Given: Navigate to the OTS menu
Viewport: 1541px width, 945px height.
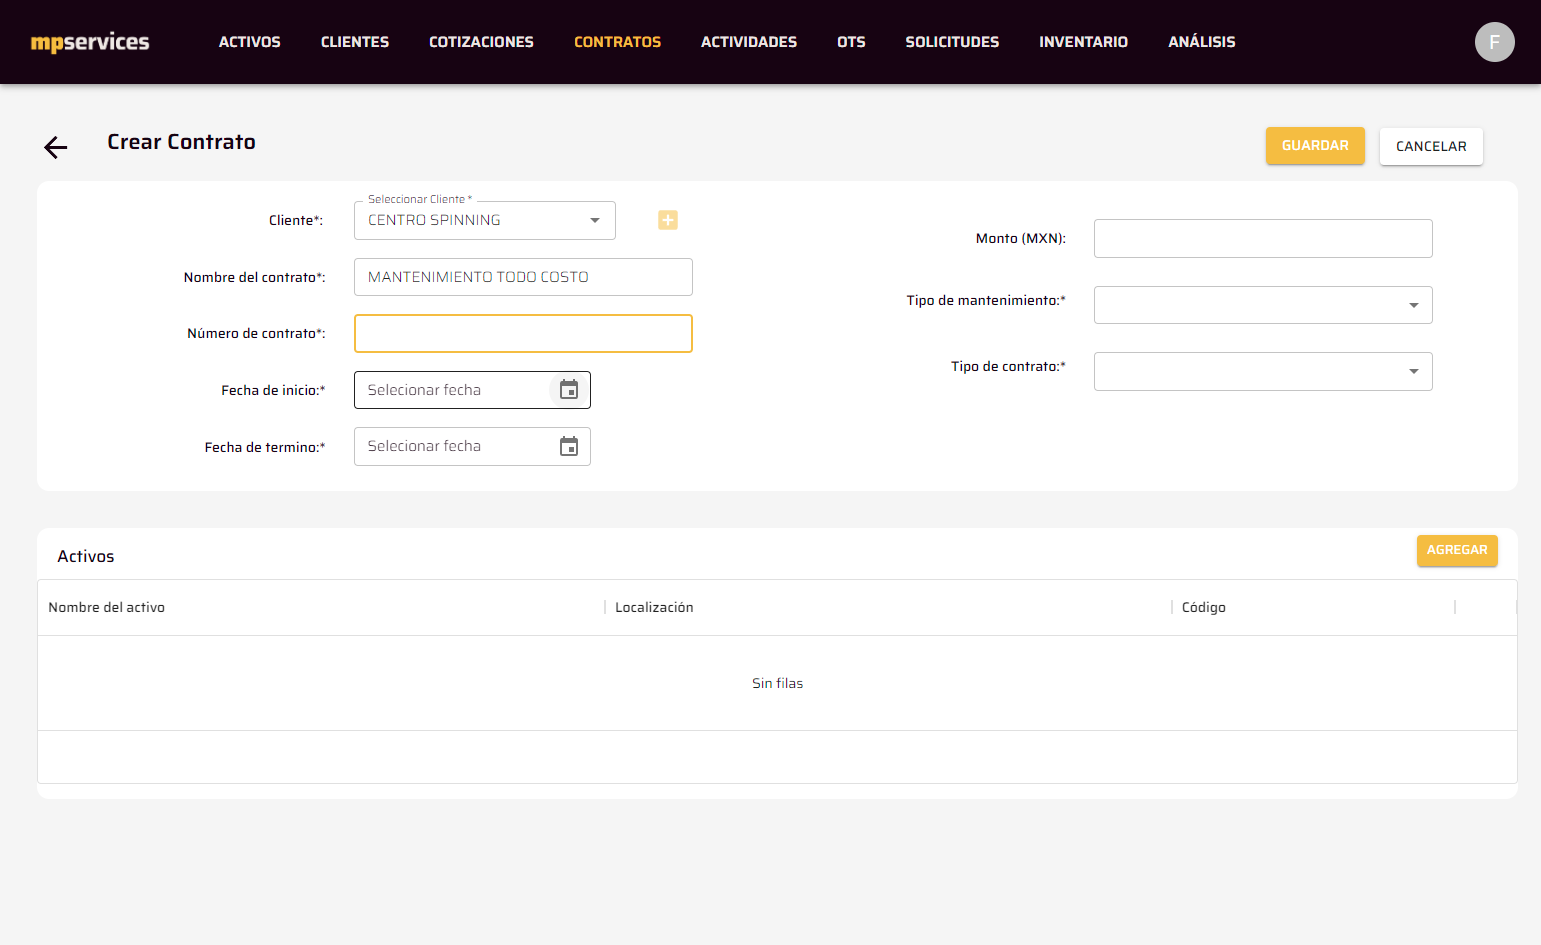Looking at the screenshot, I should (851, 42).
